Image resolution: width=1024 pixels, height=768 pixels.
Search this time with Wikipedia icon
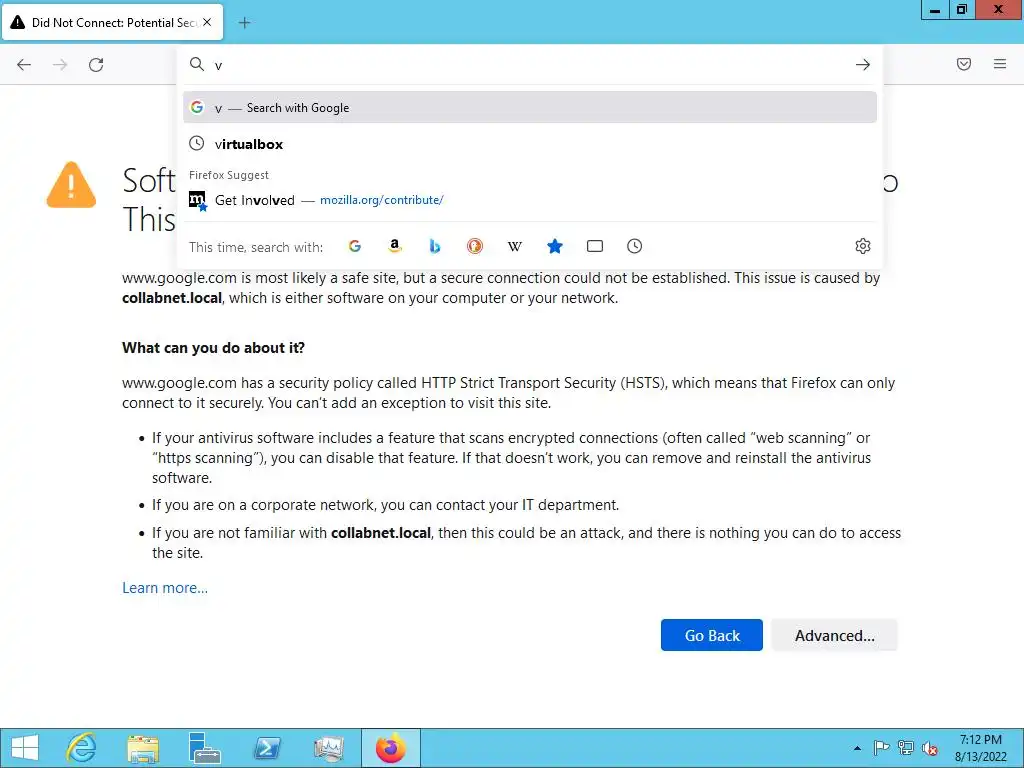pyautogui.click(x=515, y=246)
